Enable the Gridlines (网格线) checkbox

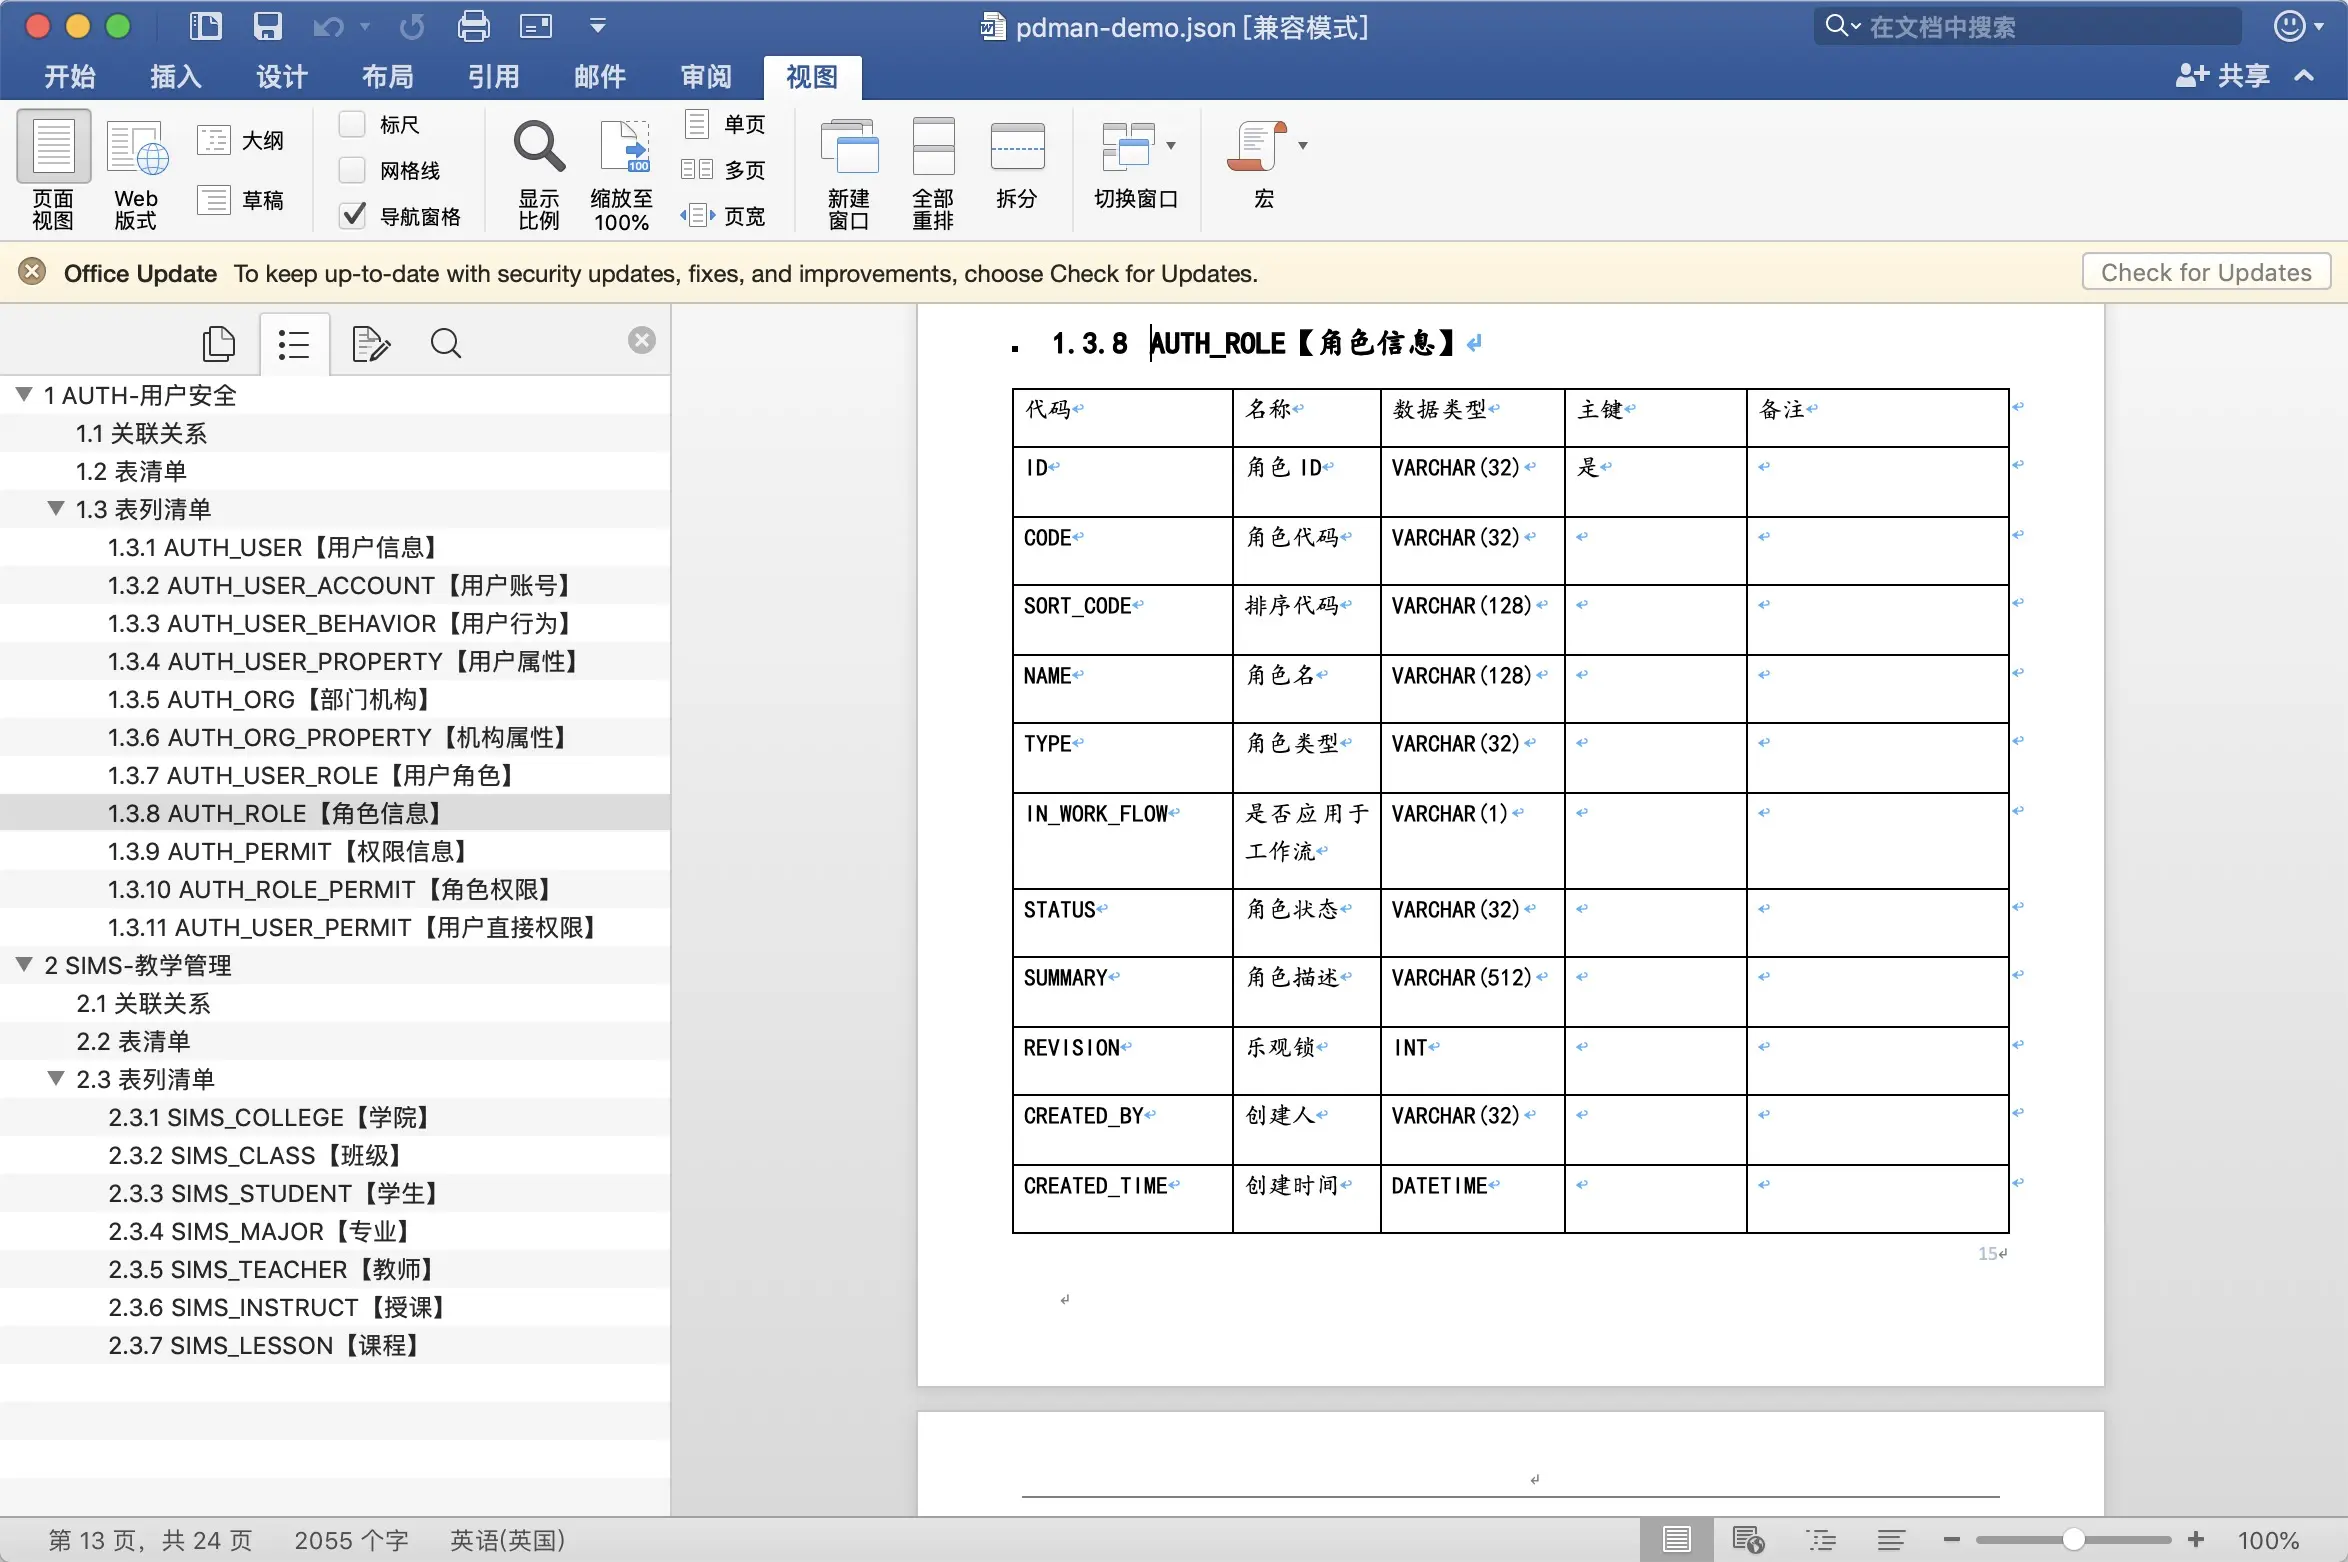[x=352, y=170]
